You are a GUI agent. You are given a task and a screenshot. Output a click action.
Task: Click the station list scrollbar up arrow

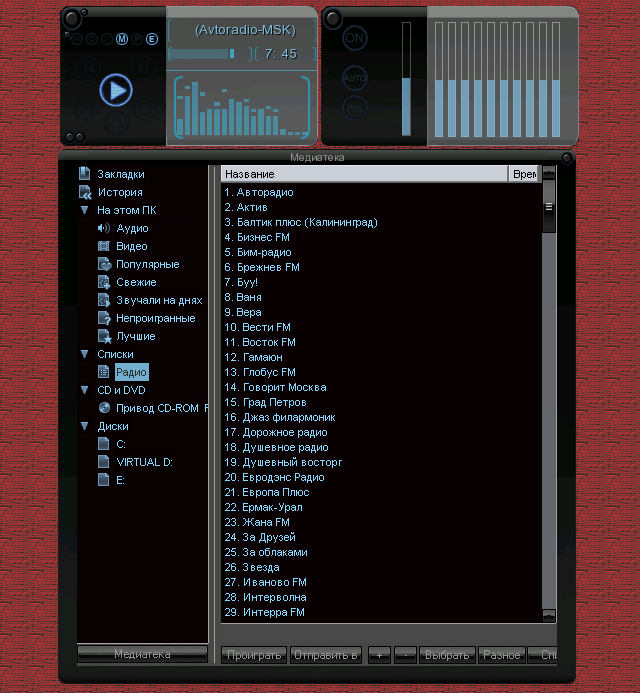(x=549, y=172)
